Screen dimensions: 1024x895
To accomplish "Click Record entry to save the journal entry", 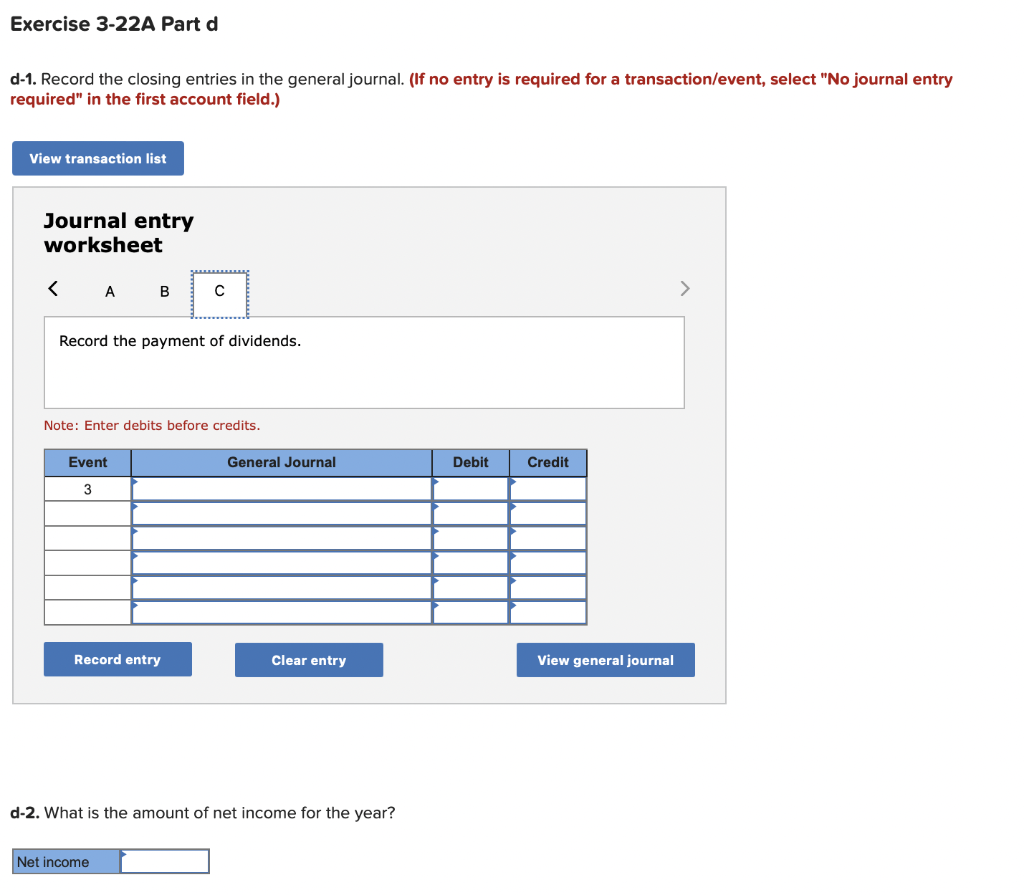I will tap(117, 659).
